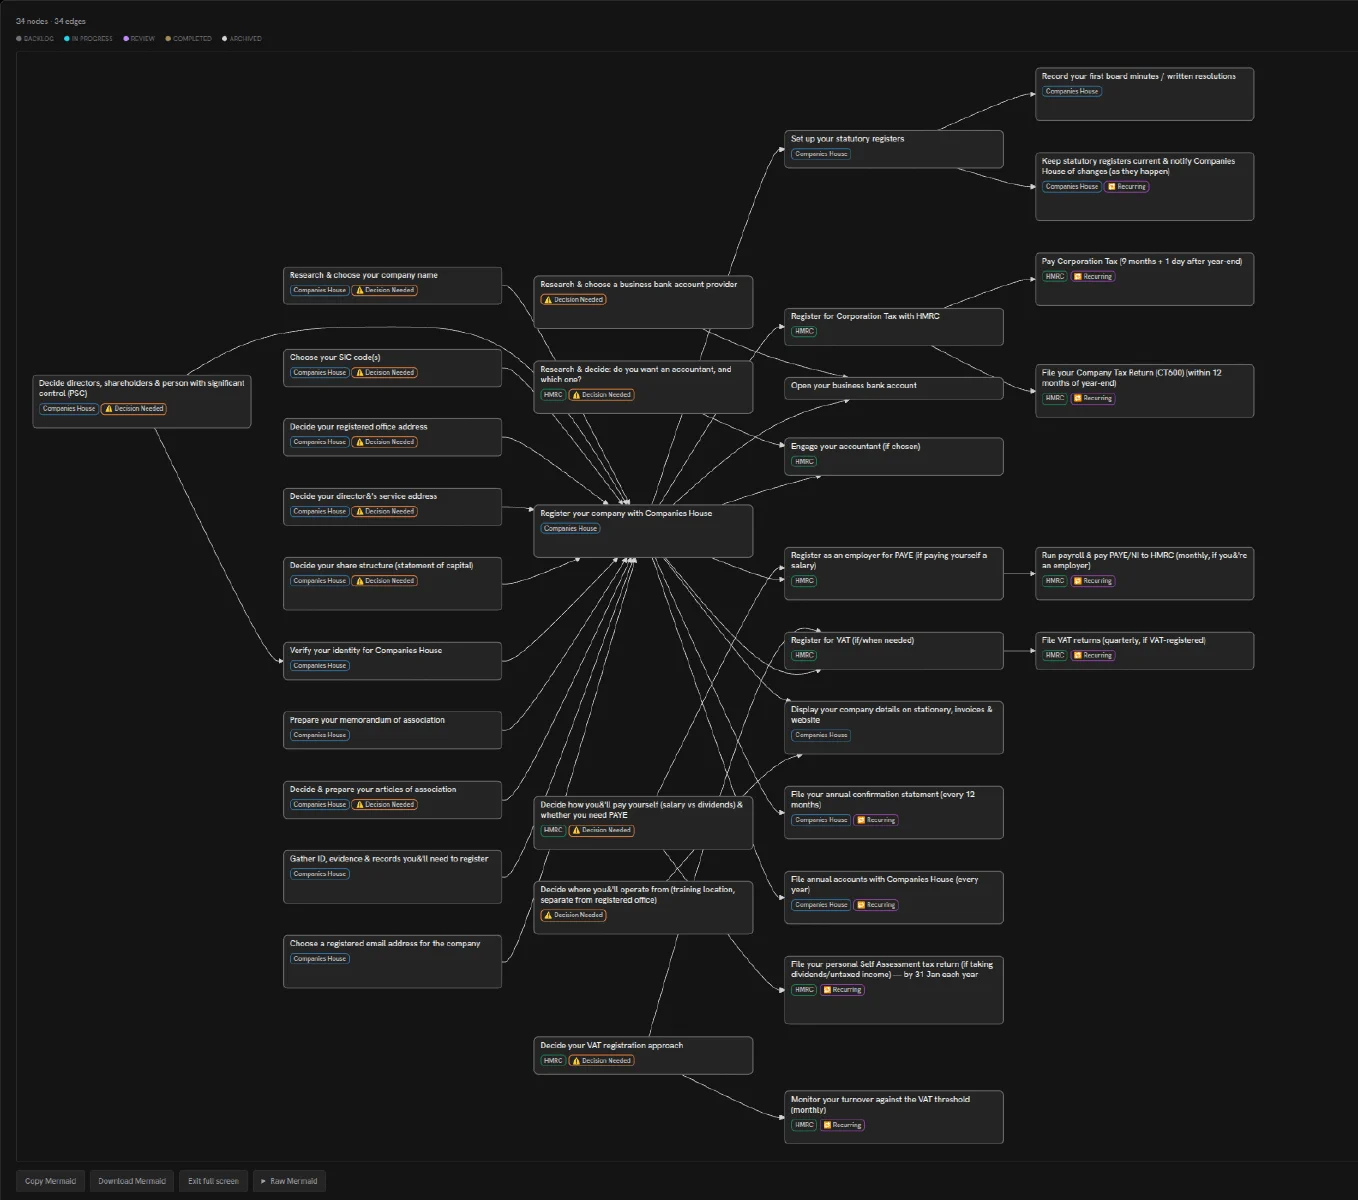This screenshot has width=1358, height=1200.
Task: Select the REVIEW legend label
Action: tap(143, 39)
